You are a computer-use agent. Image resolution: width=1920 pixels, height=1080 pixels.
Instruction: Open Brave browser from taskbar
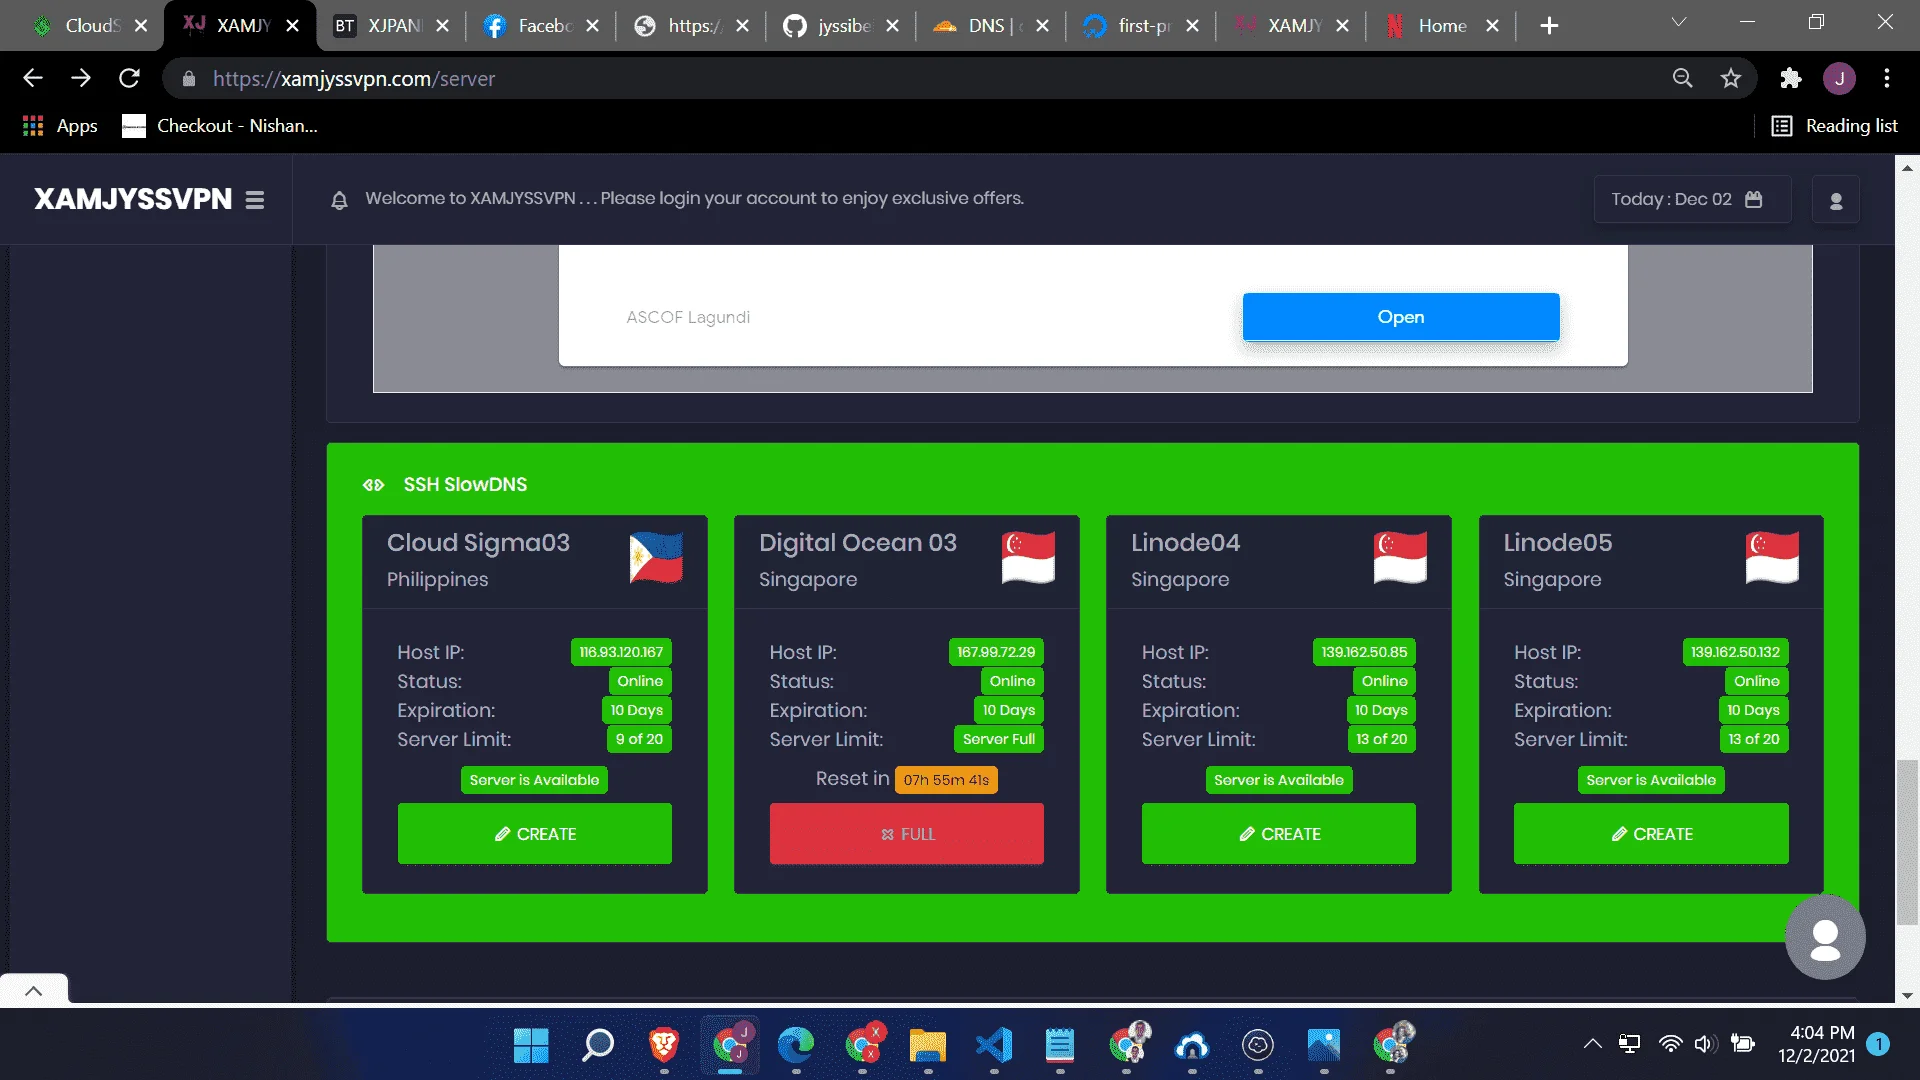[663, 1046]
